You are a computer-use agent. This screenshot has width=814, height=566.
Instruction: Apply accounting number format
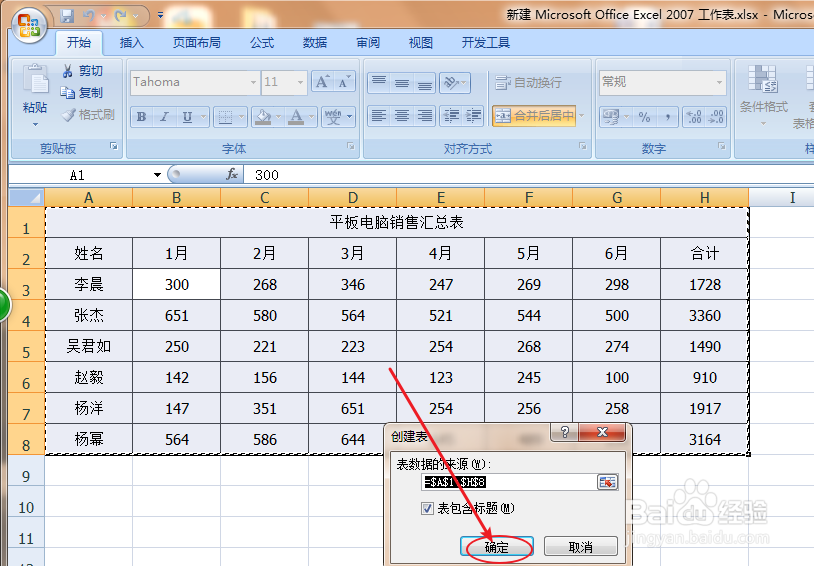click(x=610, y=117)
